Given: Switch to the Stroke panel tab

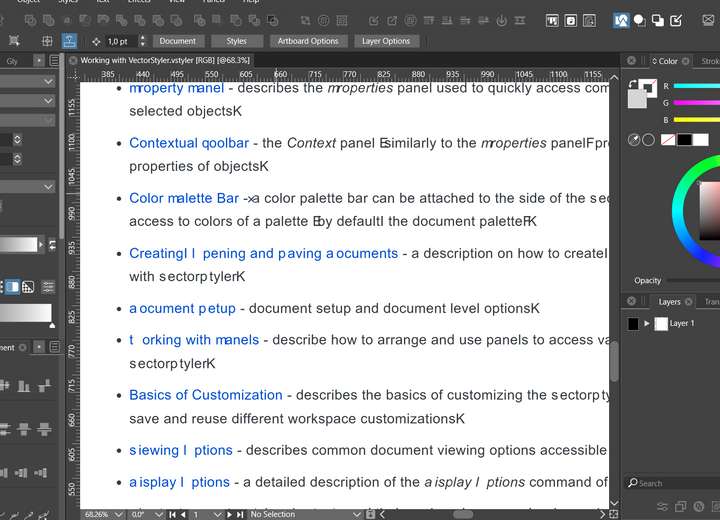Looking at the screenshot, I should (x=710, y=61).
